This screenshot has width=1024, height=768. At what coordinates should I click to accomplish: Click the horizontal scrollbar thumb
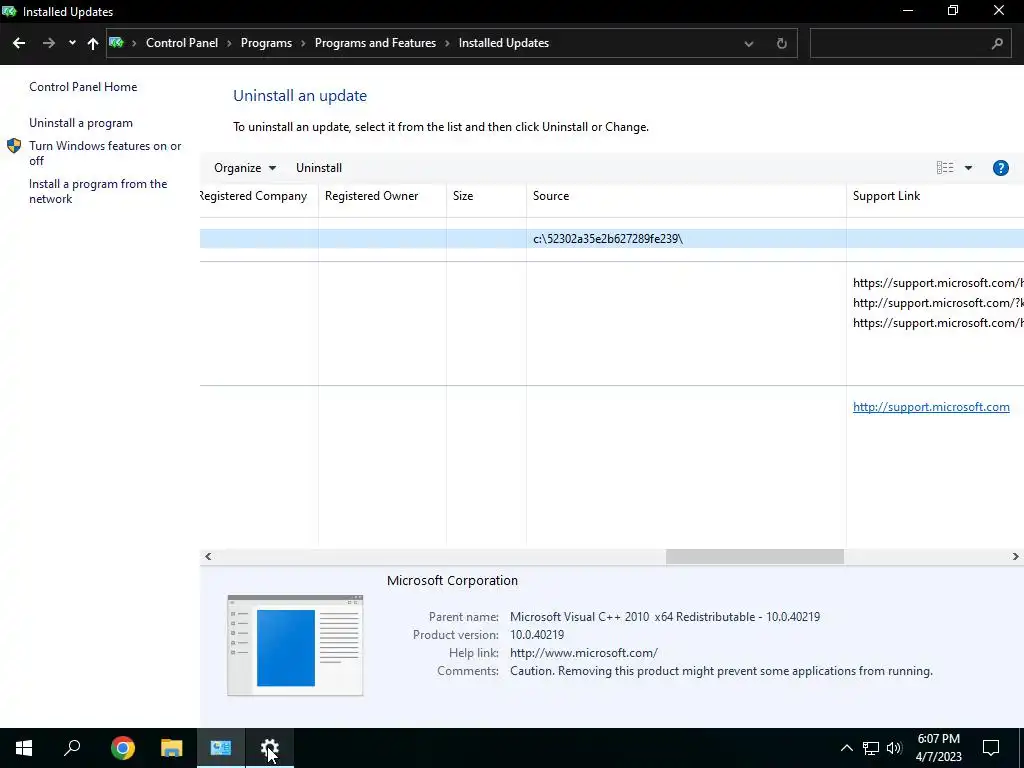[754, 556]
